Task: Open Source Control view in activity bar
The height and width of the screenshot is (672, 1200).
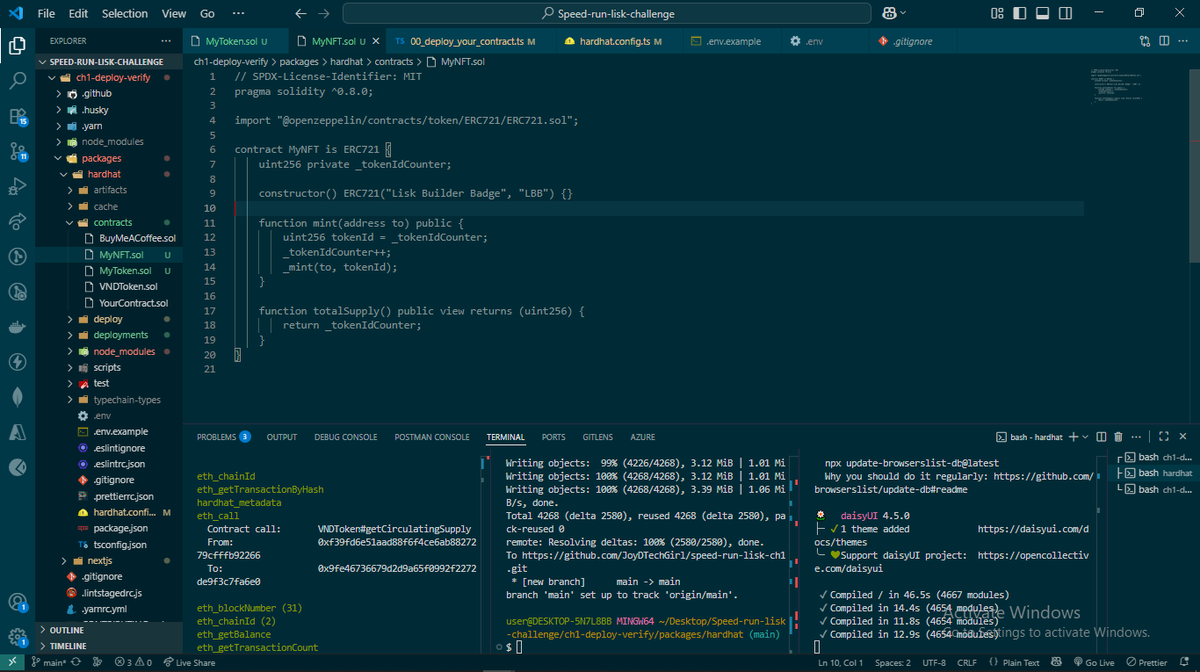Action: (17, 151)
